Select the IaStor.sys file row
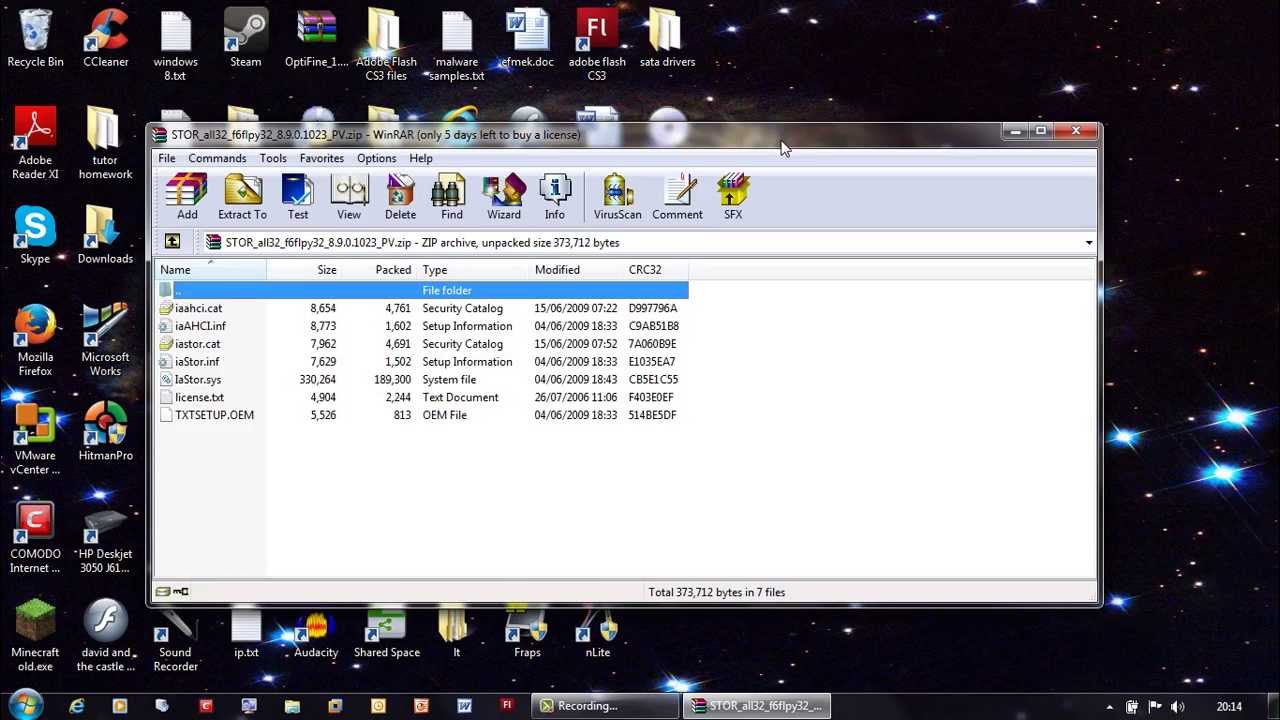Image resolution: width=1280 pixels, height=720 pixels. point(423,380)
